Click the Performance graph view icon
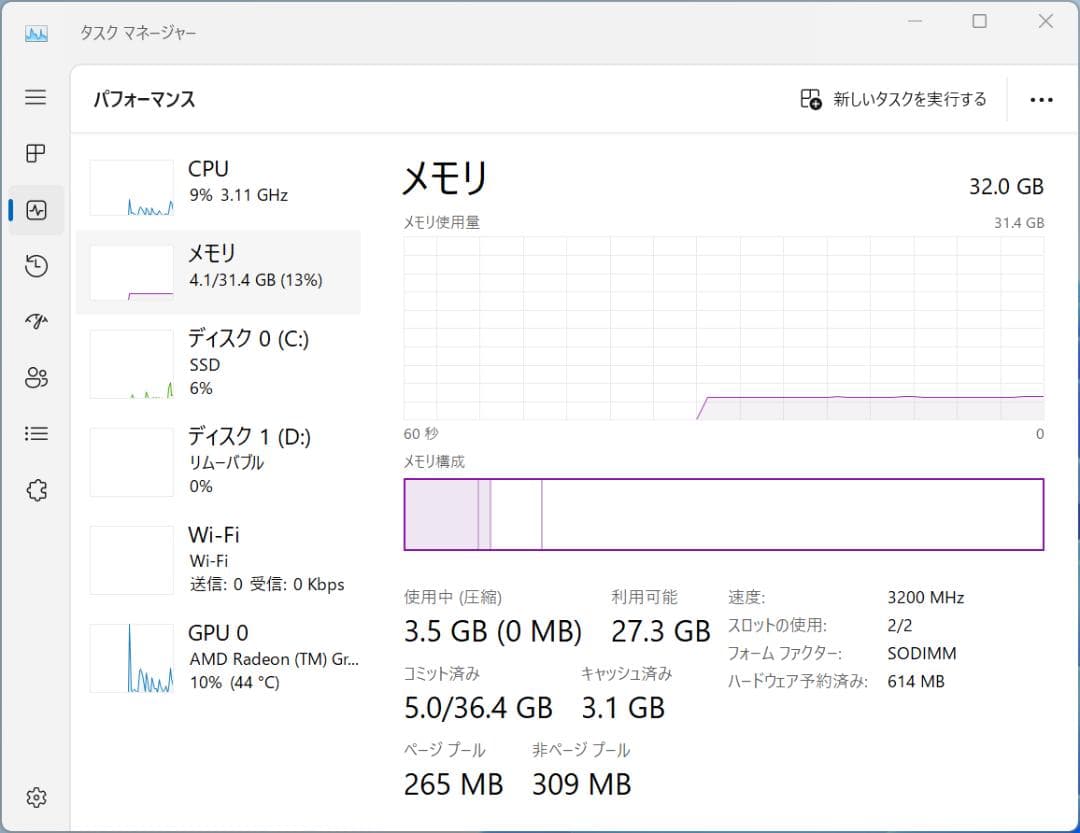Screen dimensions: 1080x833 pos(35,210)
